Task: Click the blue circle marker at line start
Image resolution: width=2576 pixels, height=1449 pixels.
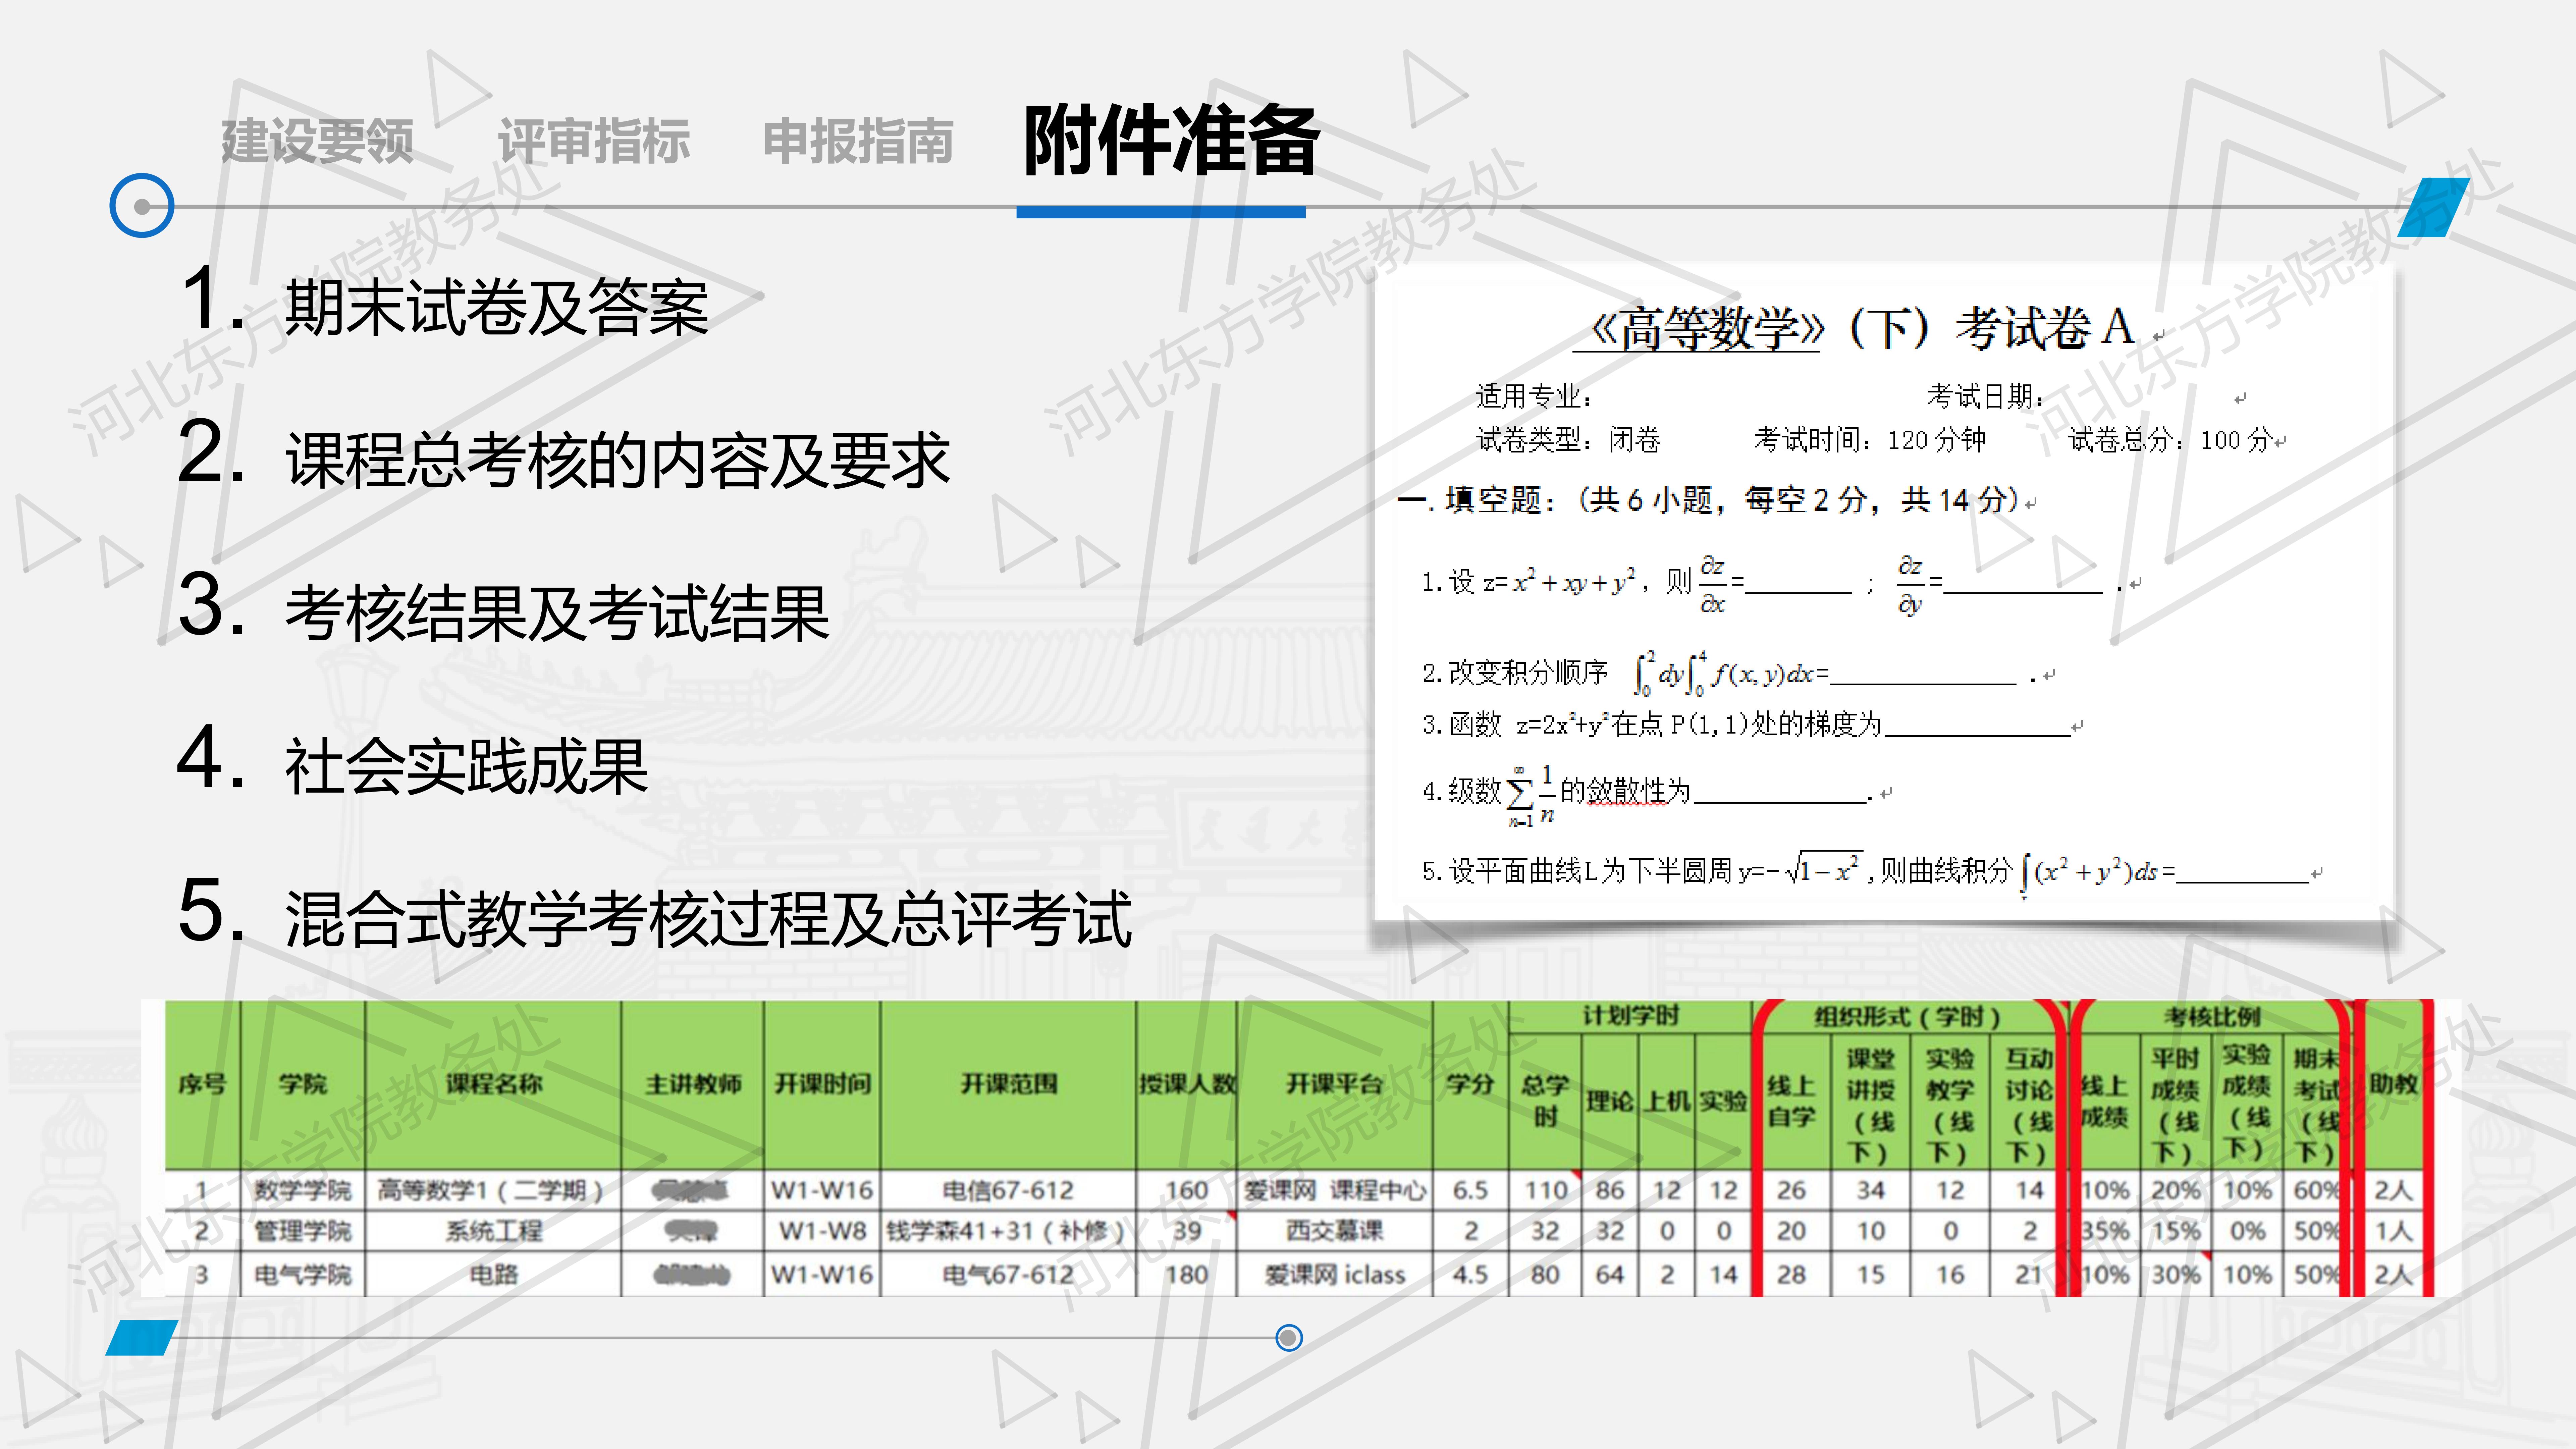Action: [x=142, y=206]
